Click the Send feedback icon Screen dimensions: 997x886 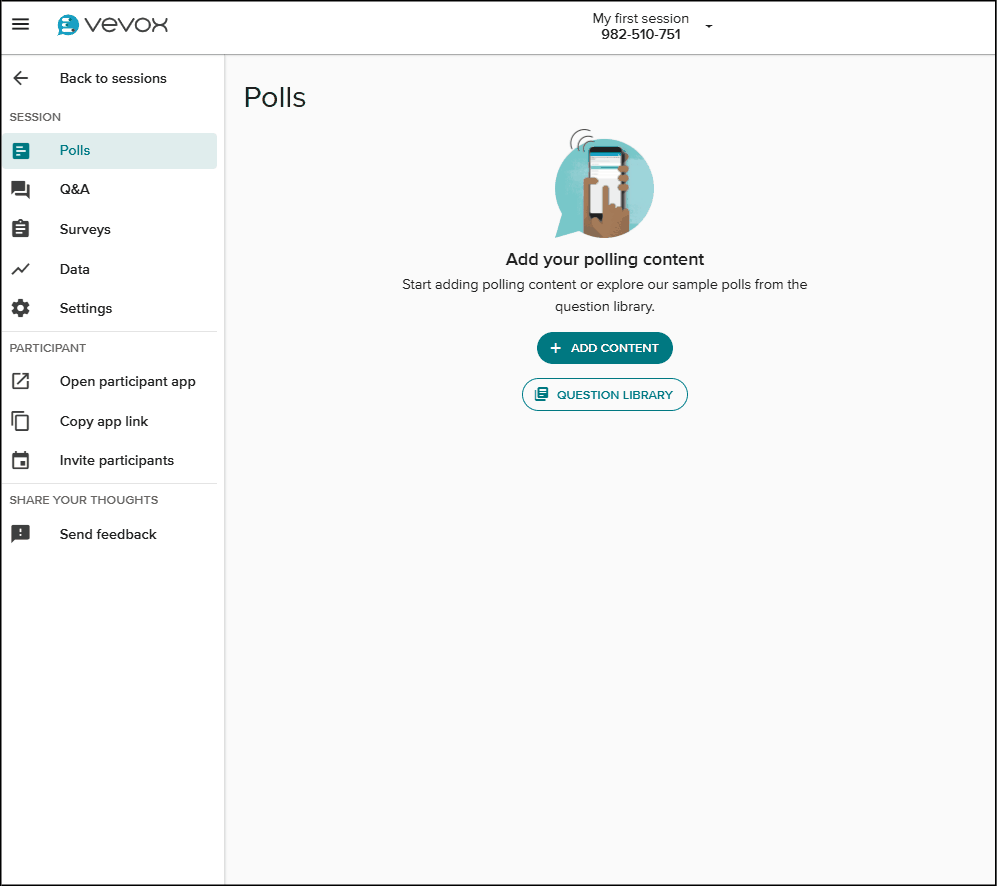point(20,534)
